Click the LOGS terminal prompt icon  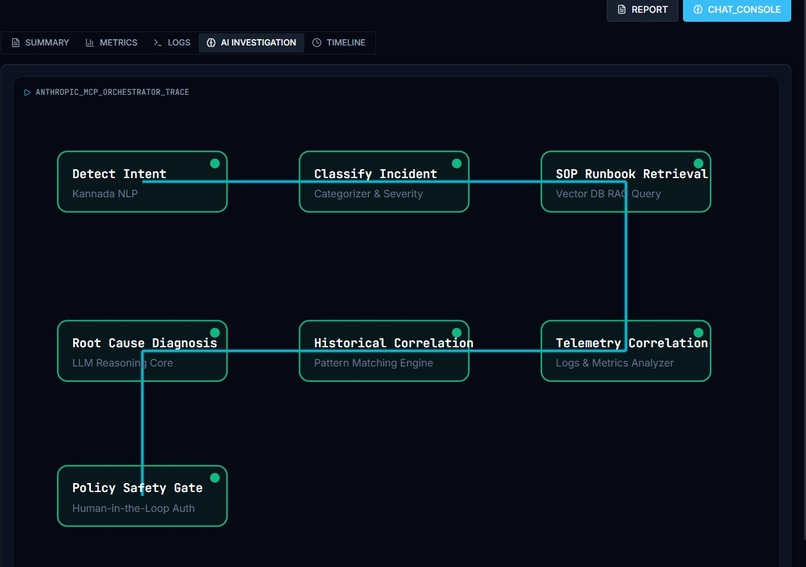(x=157, y=43)
